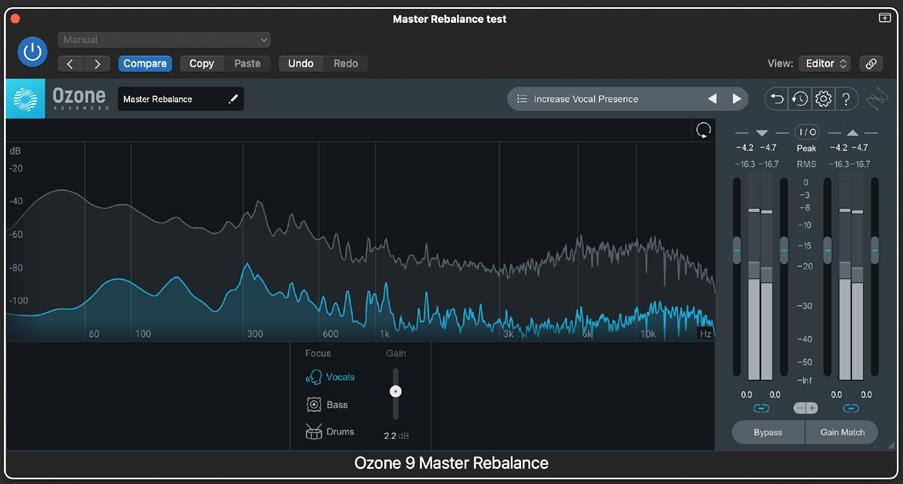Viewport: 903px width, 484px height.
Task: Open the Manual preset dropdown
Action: 164,40
